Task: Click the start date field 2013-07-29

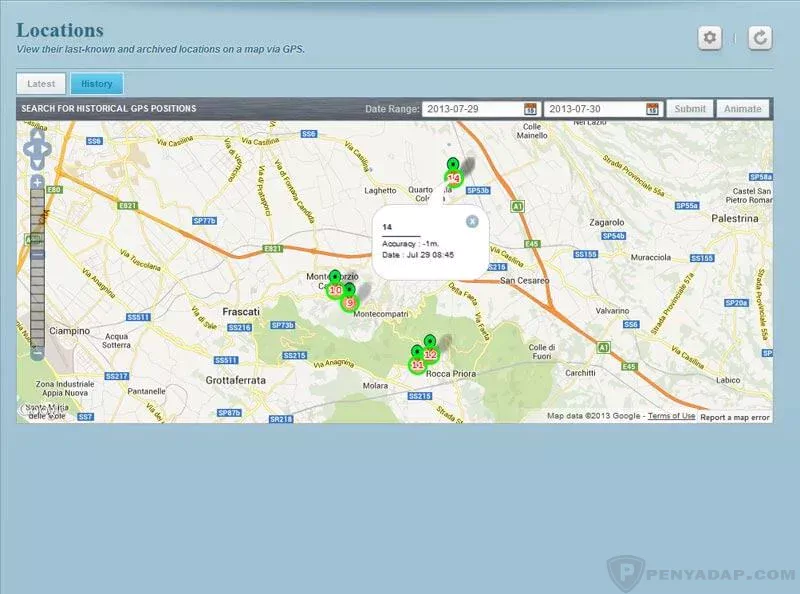Action: click(x=472, y=109)
